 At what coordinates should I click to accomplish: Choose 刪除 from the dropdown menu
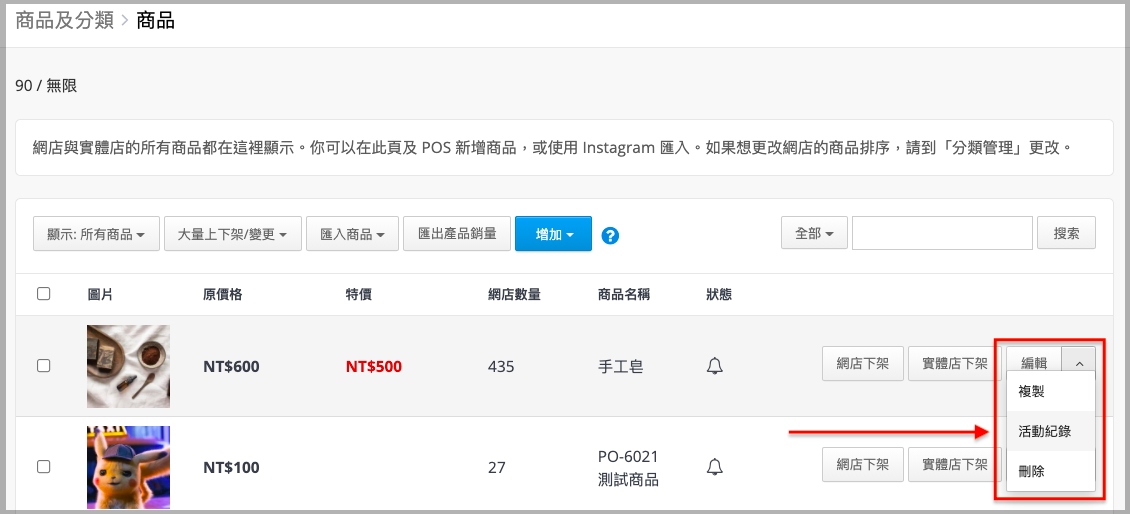pos(1051,471)
